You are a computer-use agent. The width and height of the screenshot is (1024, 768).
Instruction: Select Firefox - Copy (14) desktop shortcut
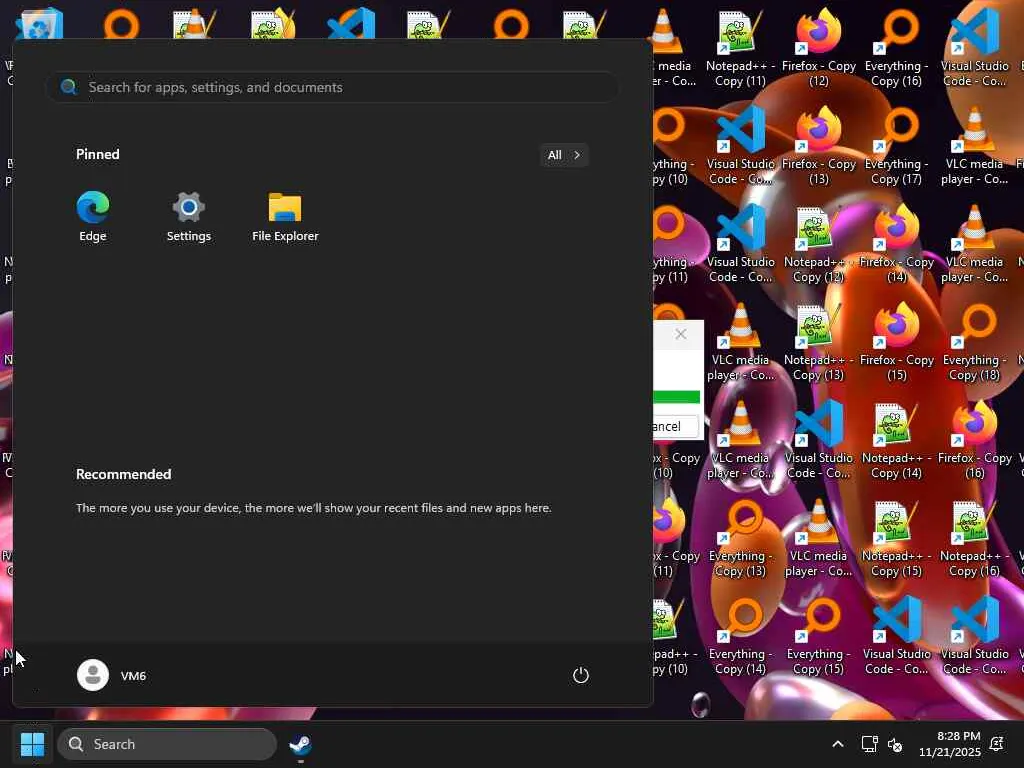897,244
